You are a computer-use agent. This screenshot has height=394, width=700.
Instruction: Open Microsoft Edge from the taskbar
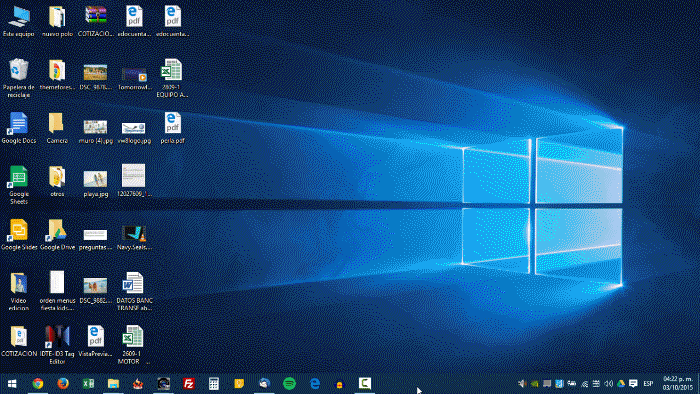click(315, 383)
